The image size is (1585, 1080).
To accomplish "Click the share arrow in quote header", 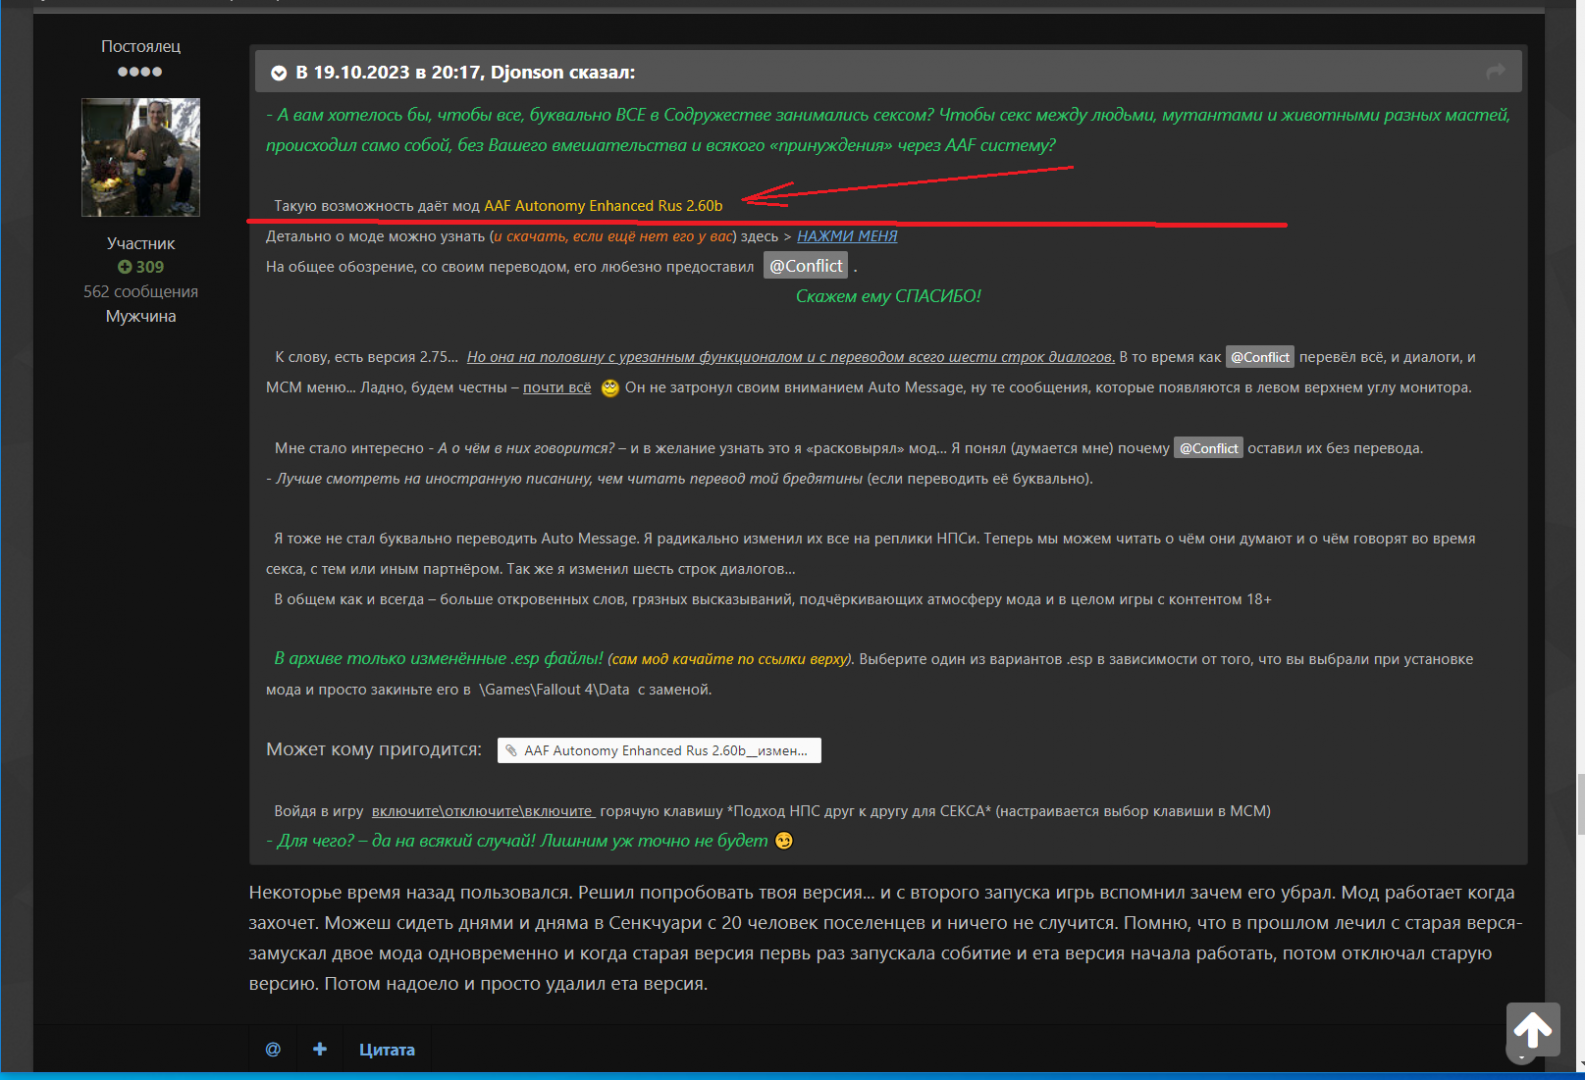I will [1495, 71].
